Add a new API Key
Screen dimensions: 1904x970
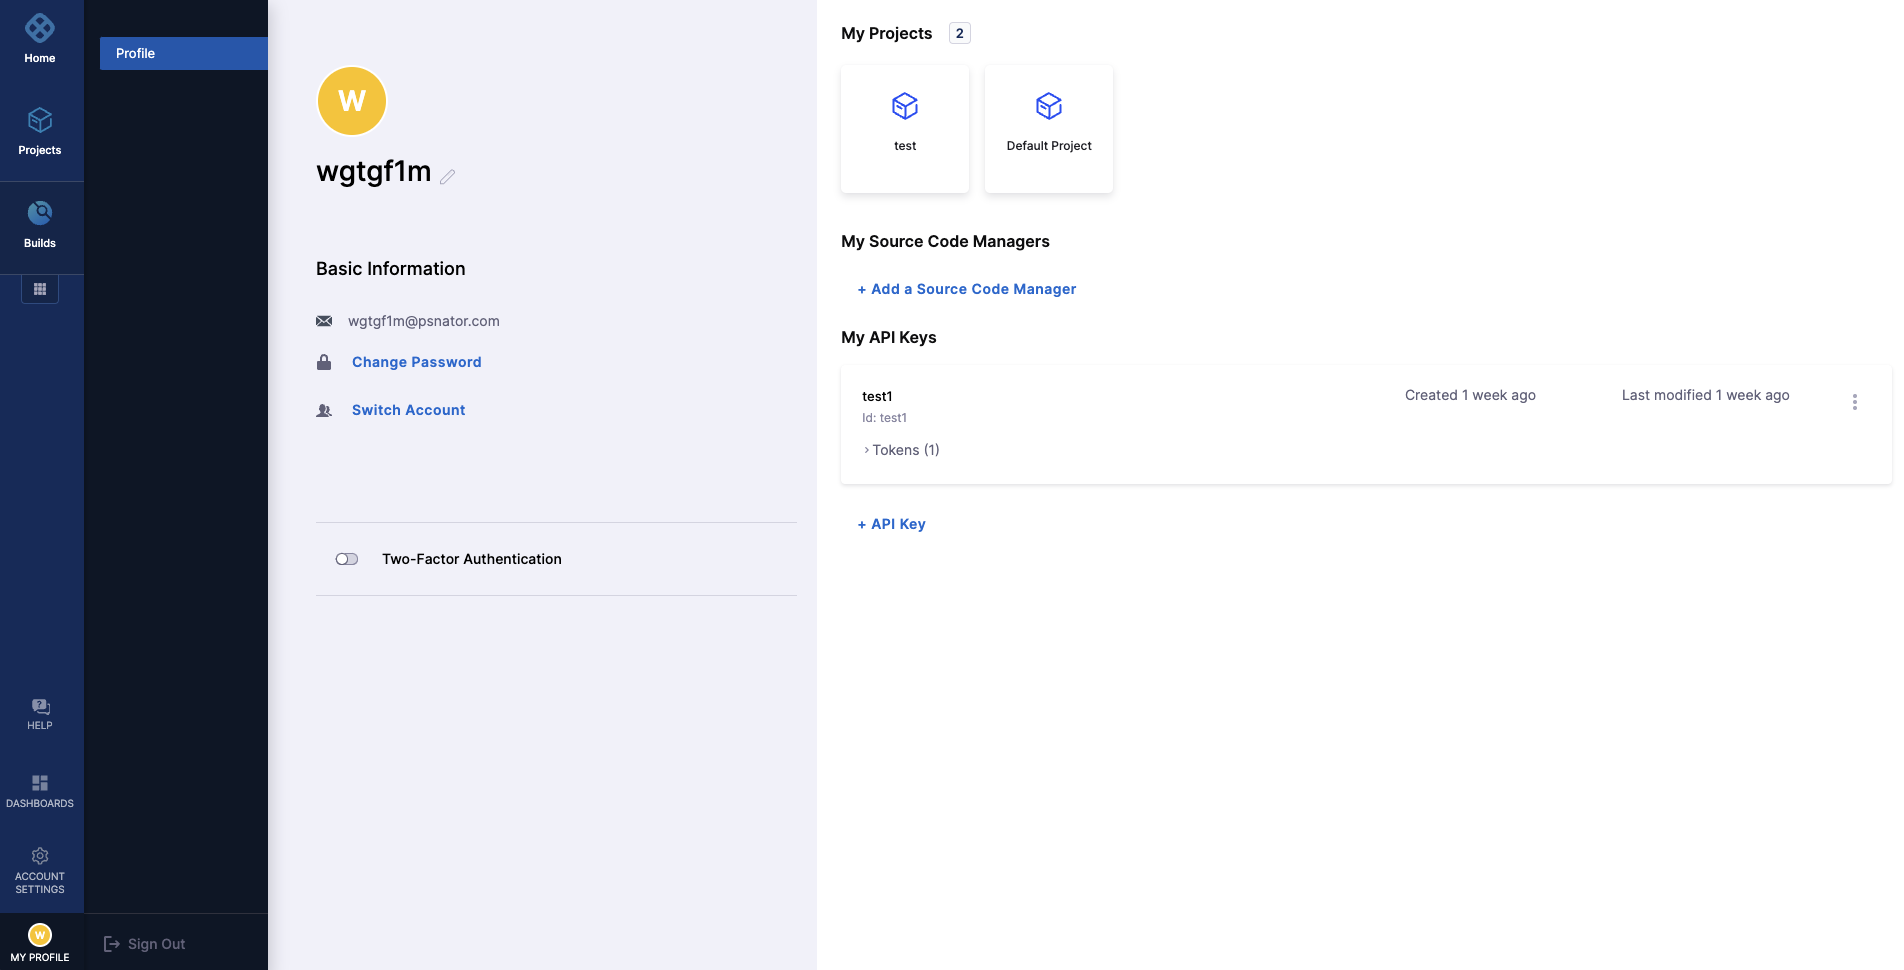891,524
